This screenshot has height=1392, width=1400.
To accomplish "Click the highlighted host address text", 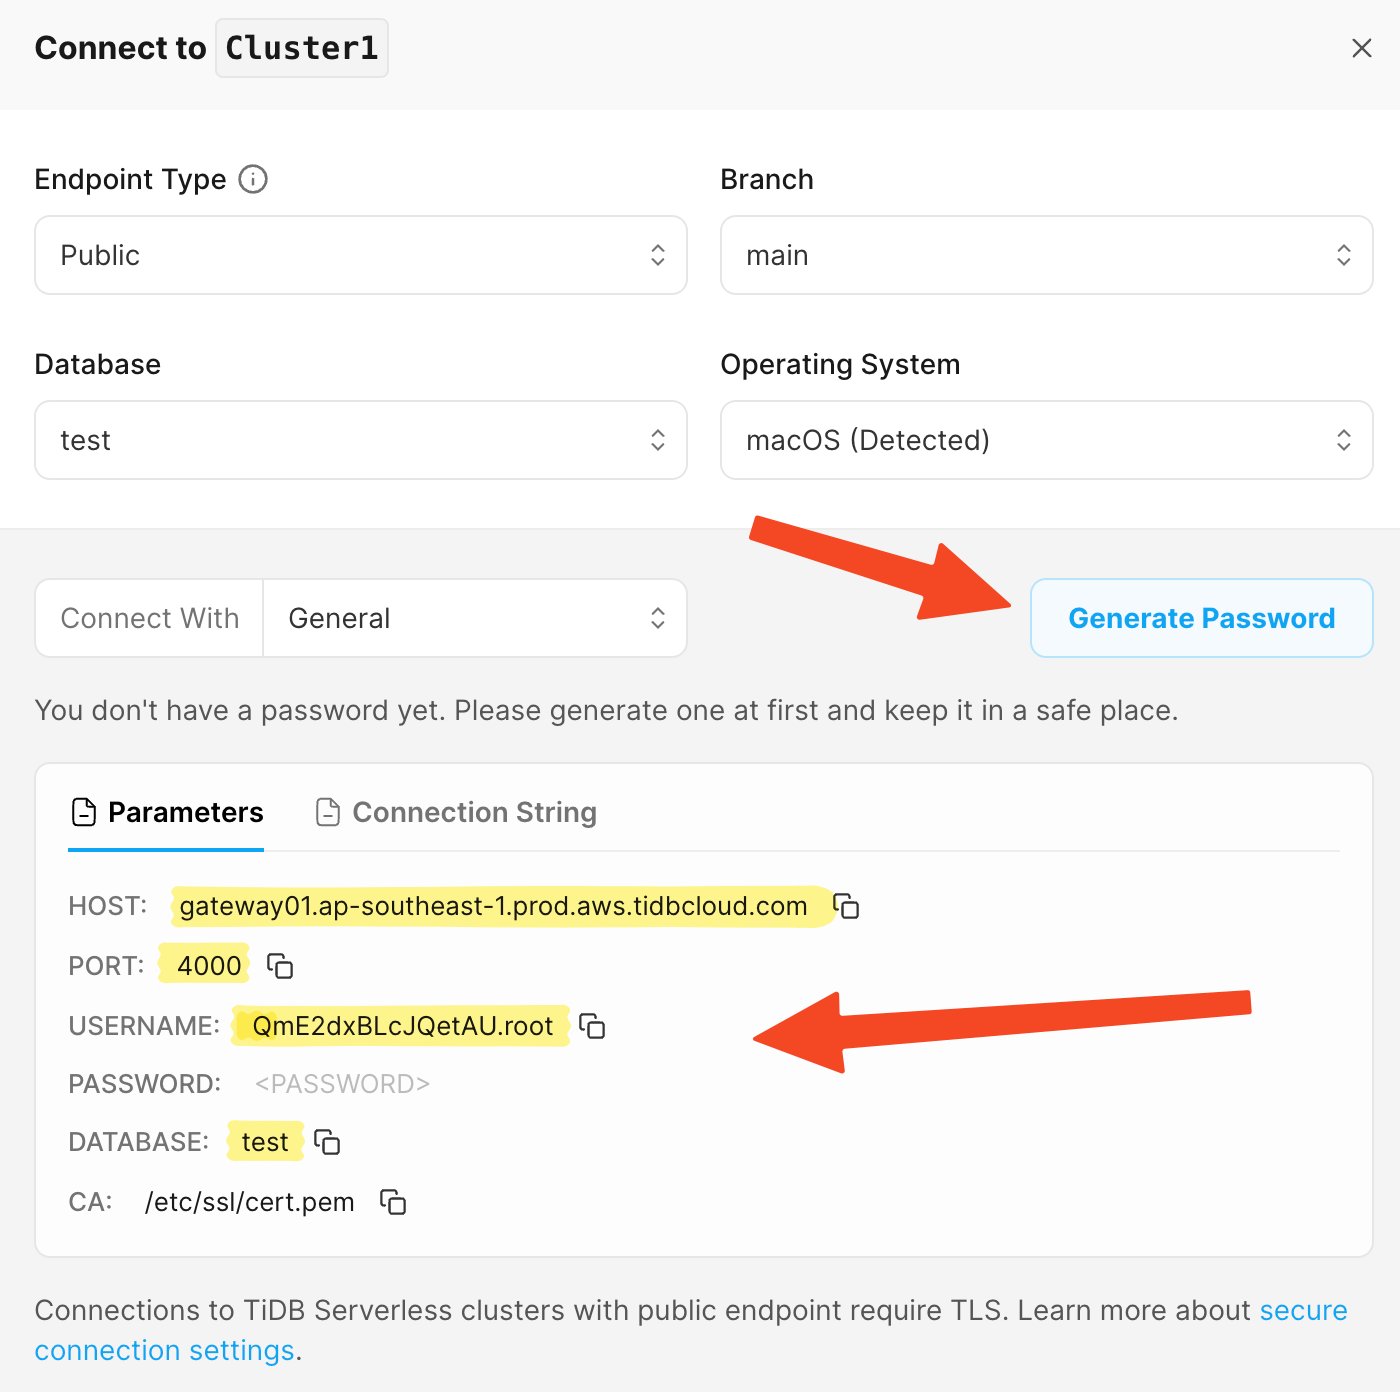I will (x=493, y=906).
